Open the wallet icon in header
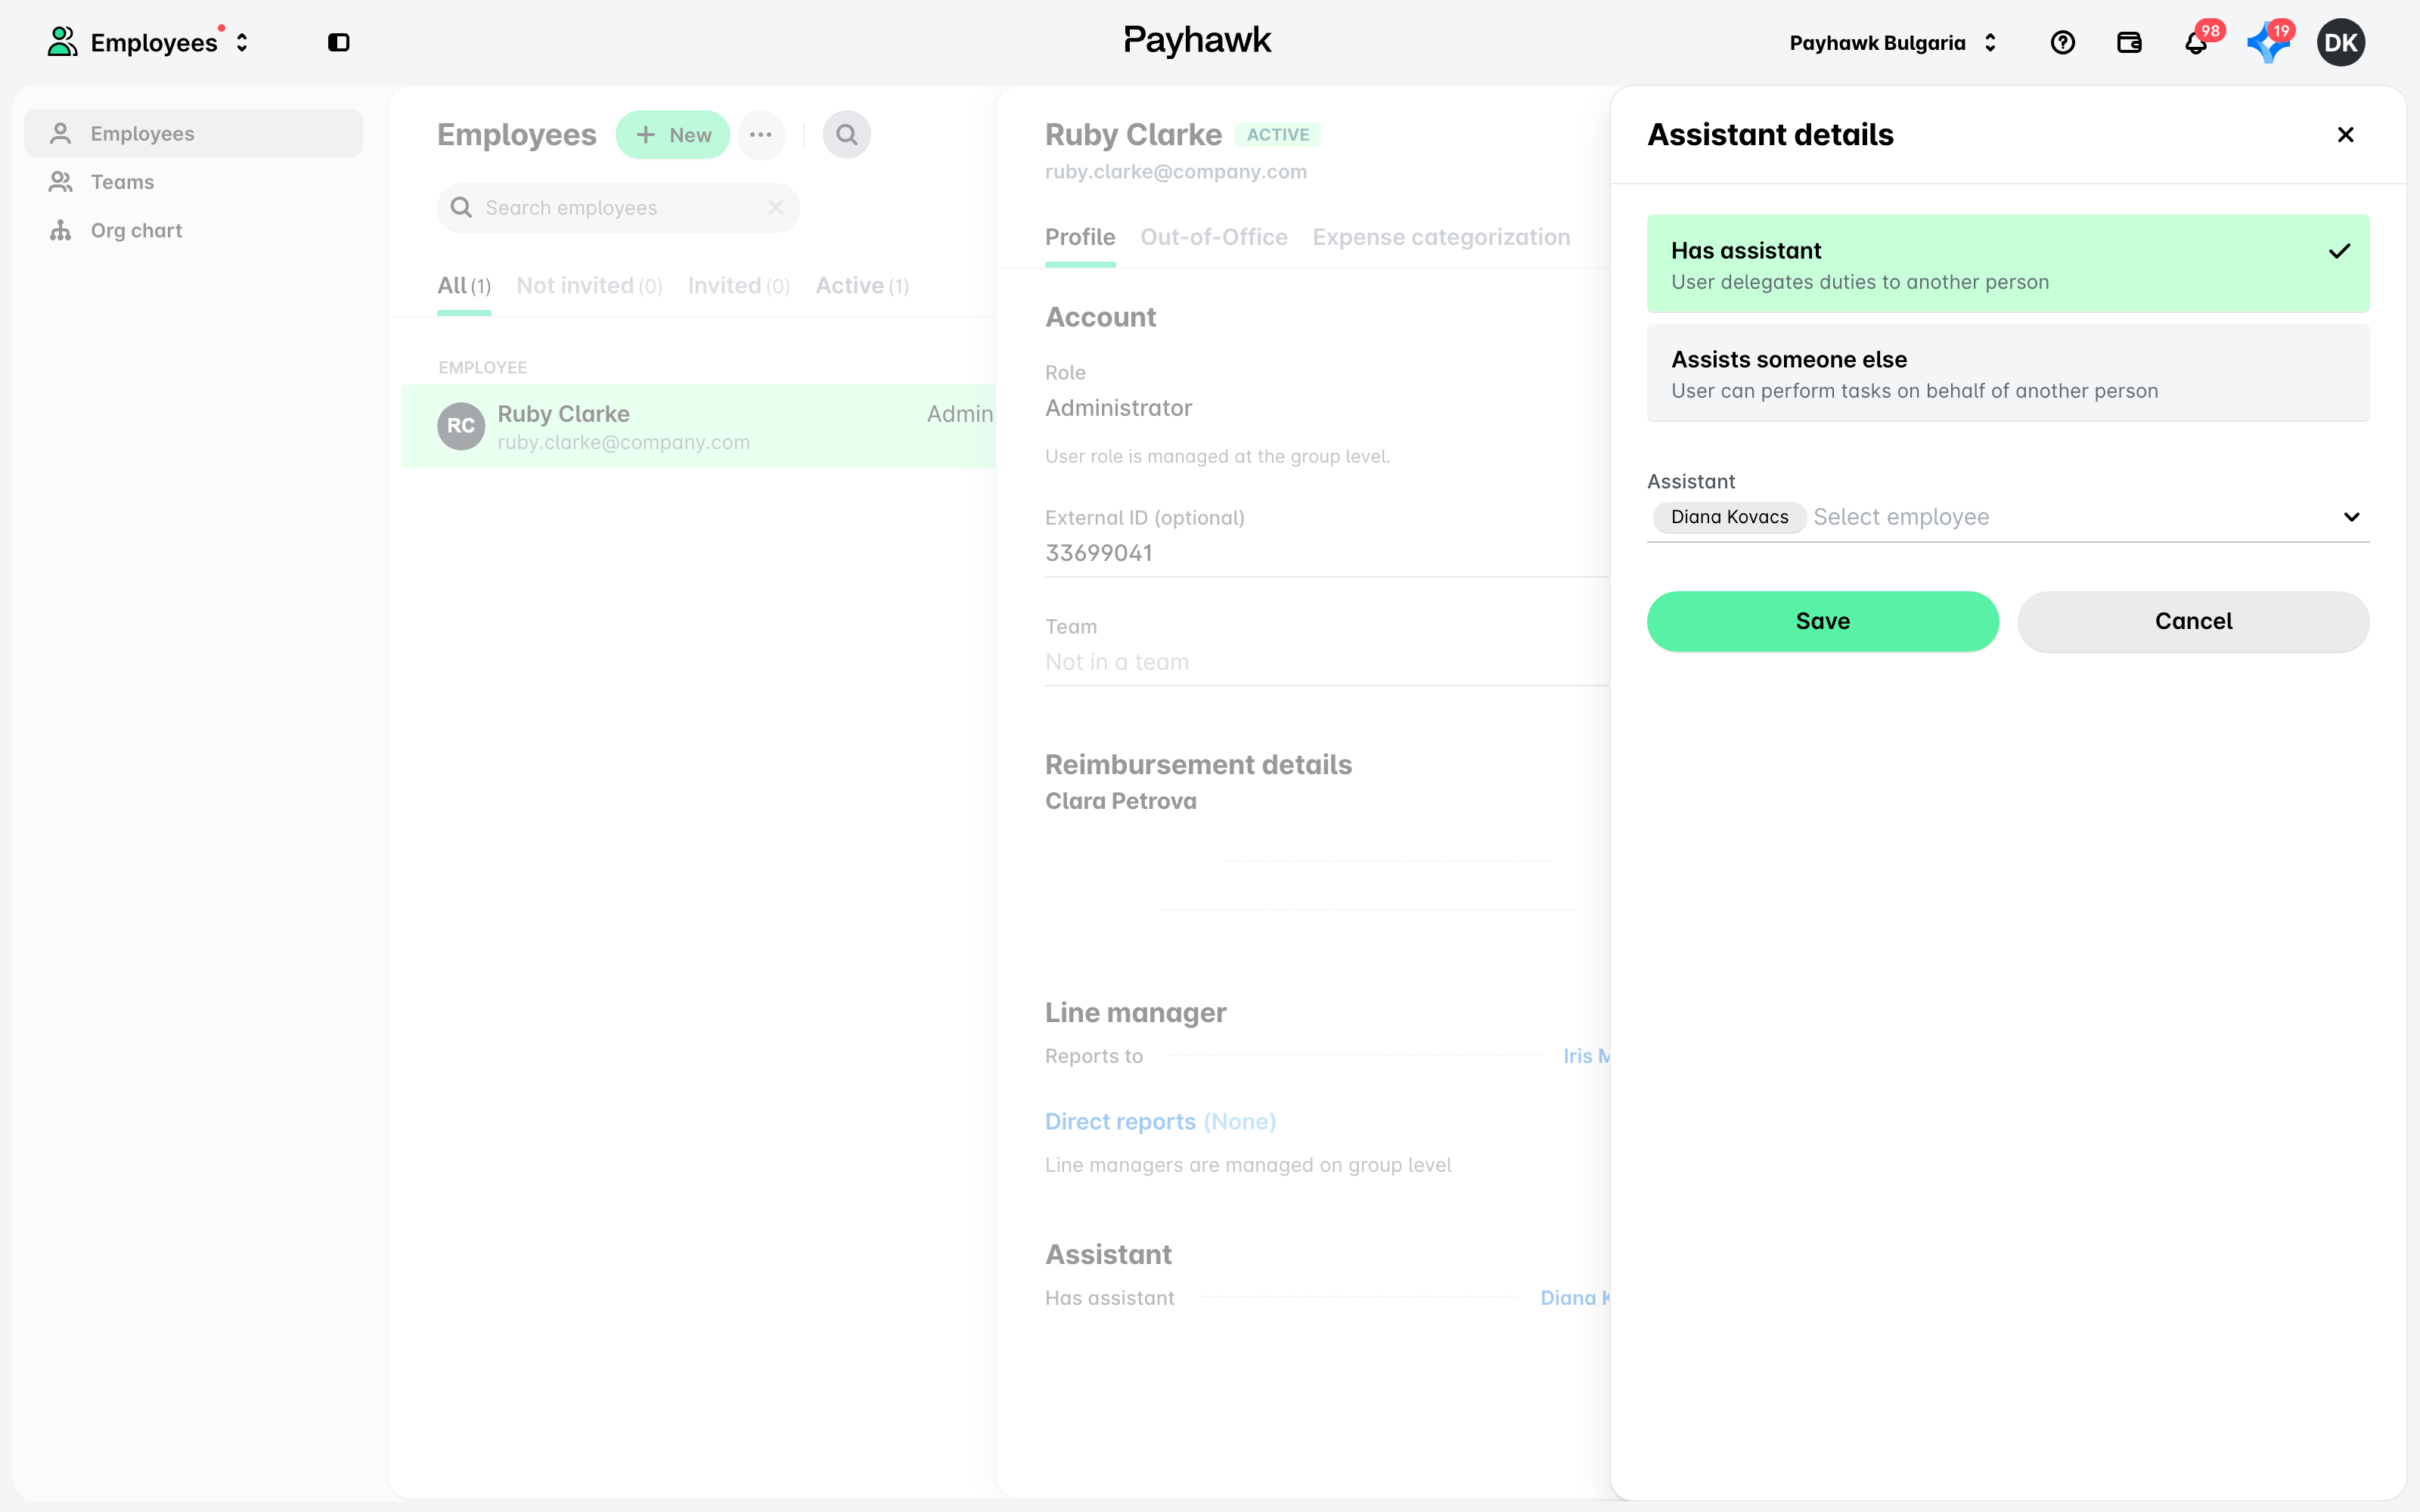This screenshot has height=1512, width=2420. click(2129, 42)
